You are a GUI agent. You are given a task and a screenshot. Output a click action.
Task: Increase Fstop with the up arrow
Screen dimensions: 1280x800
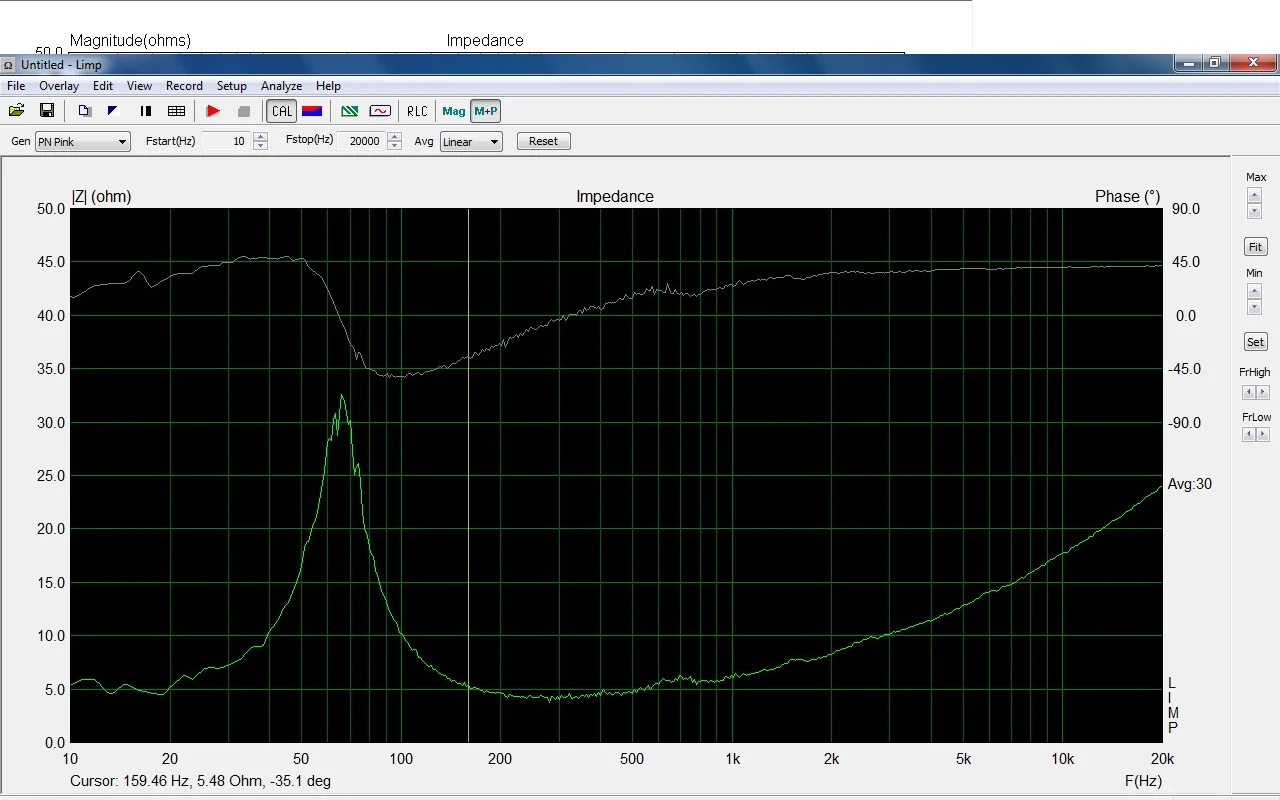tap(395, 137)
